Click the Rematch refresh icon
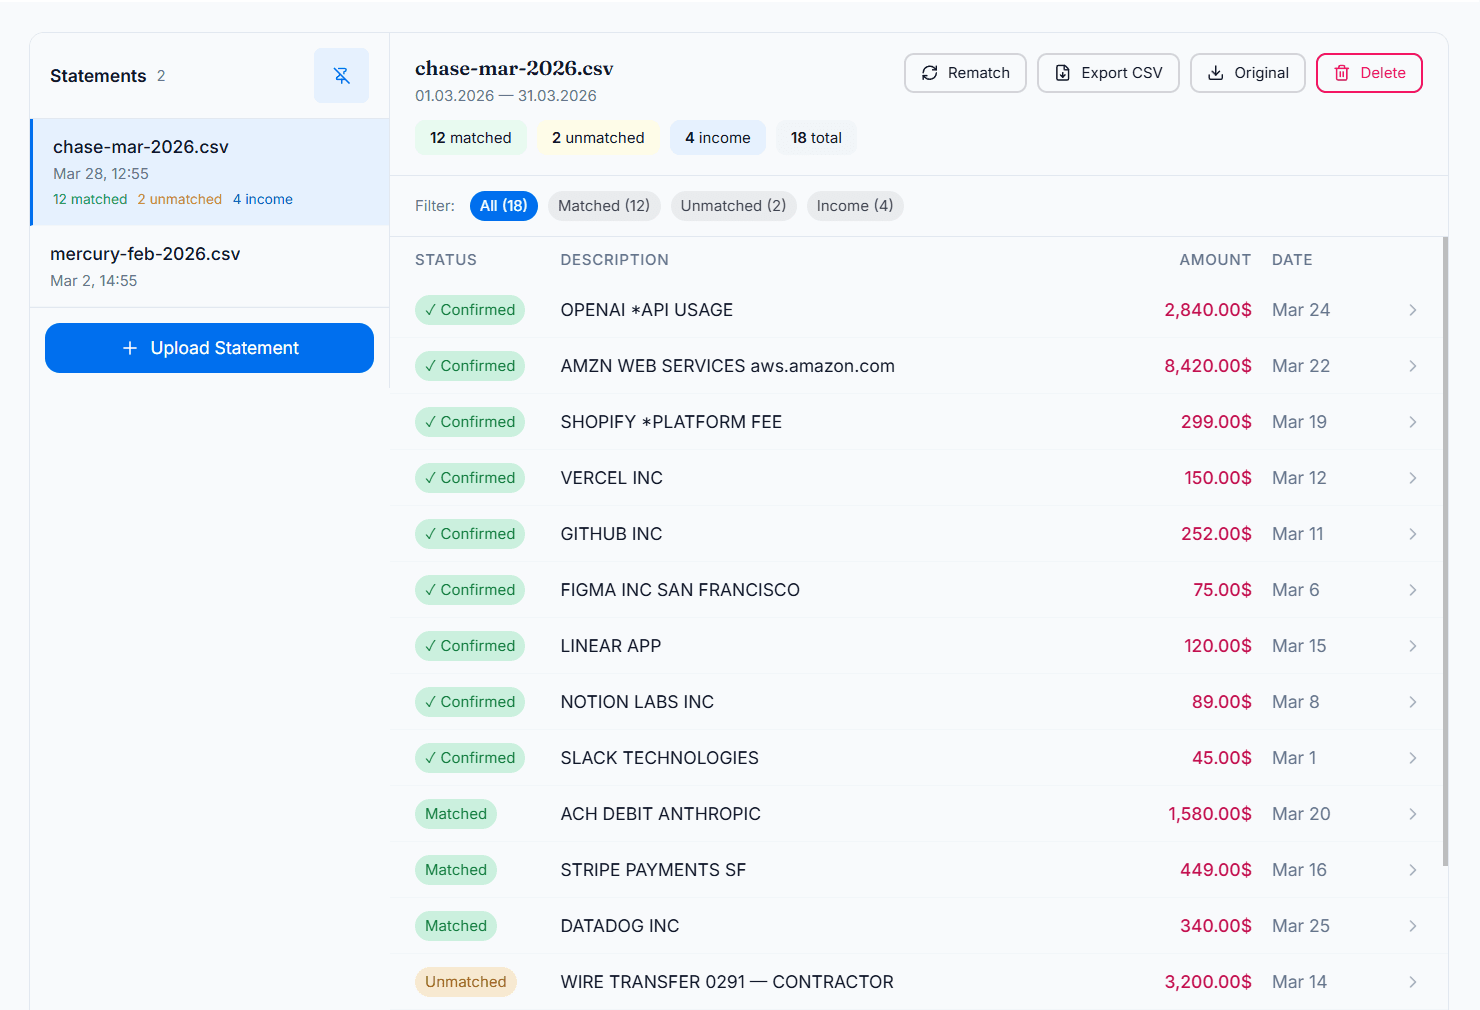Screen dimensions: 1480x1010 click(x=929, y=73)
